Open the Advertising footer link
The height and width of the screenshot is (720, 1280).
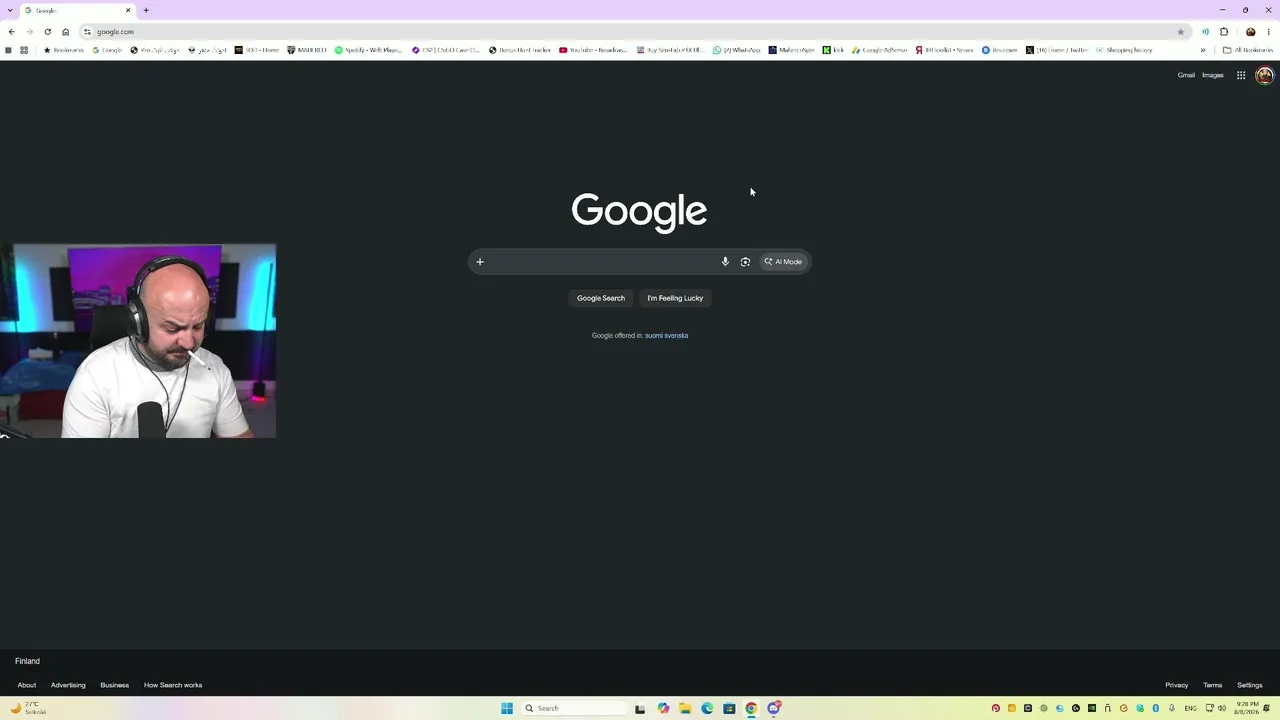click(68, 685)
